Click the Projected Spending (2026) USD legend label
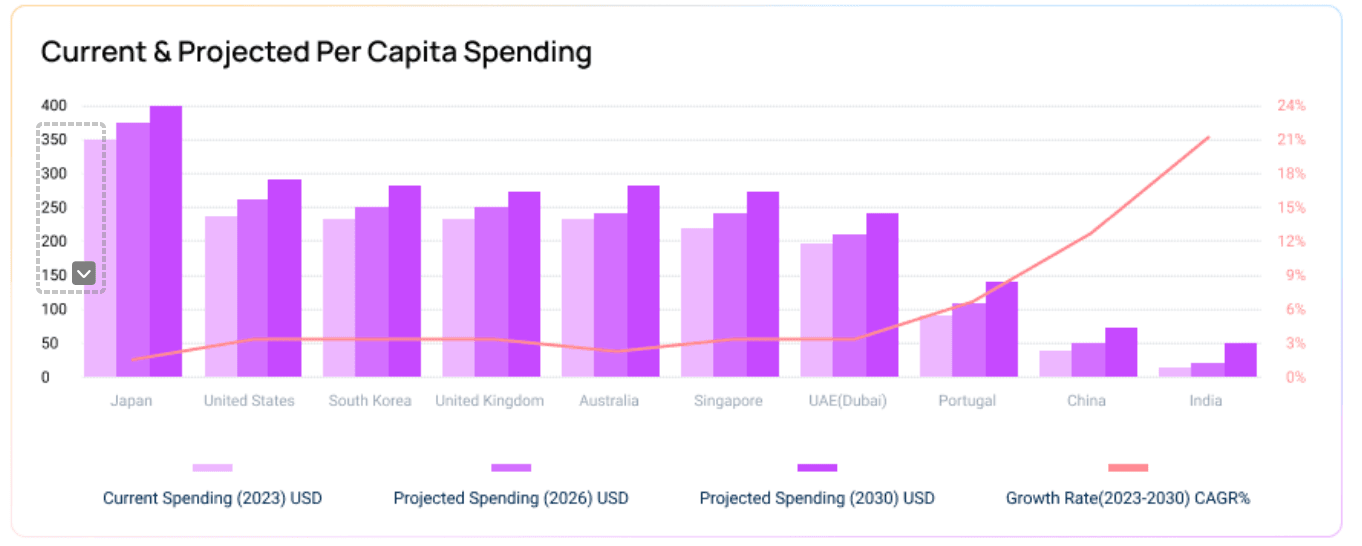 511,498
